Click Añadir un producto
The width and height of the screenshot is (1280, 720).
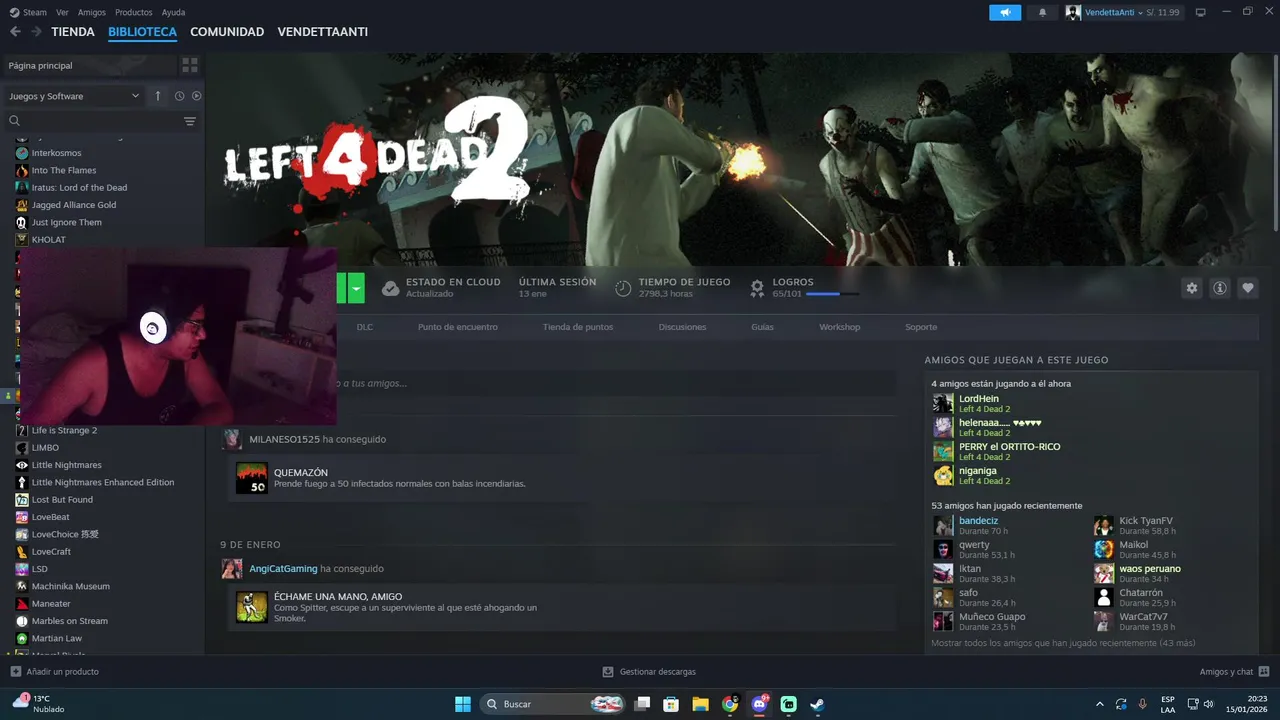pyautogui.click(x=54, y=672)
